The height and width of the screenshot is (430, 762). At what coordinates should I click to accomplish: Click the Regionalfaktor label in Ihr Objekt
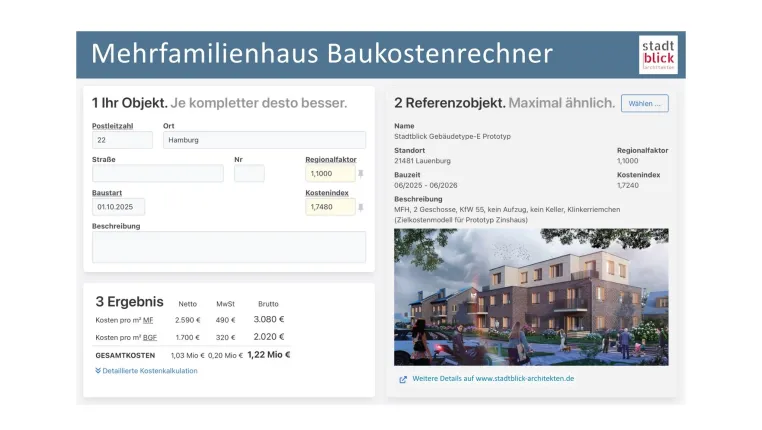pyautogui.click(x=331, y=159)
